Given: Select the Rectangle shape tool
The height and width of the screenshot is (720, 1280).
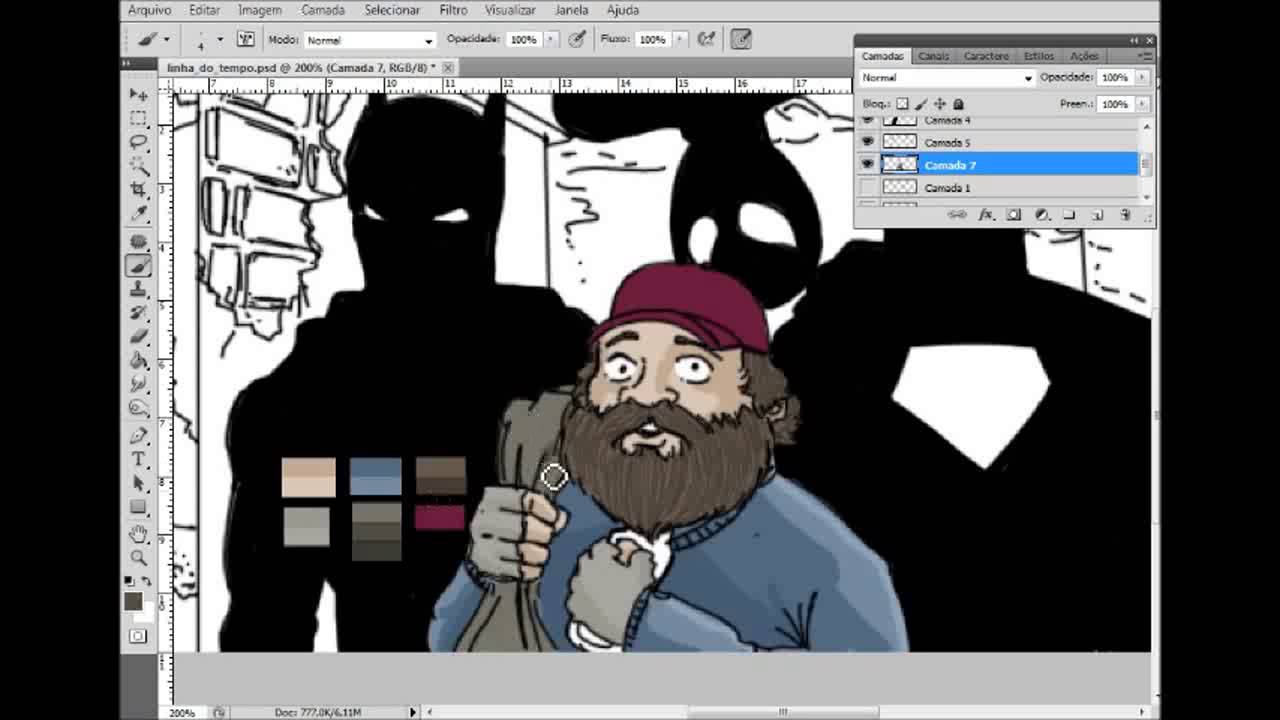Looking at the screenshot, I should pyautogui.click(x=138, y=508).
